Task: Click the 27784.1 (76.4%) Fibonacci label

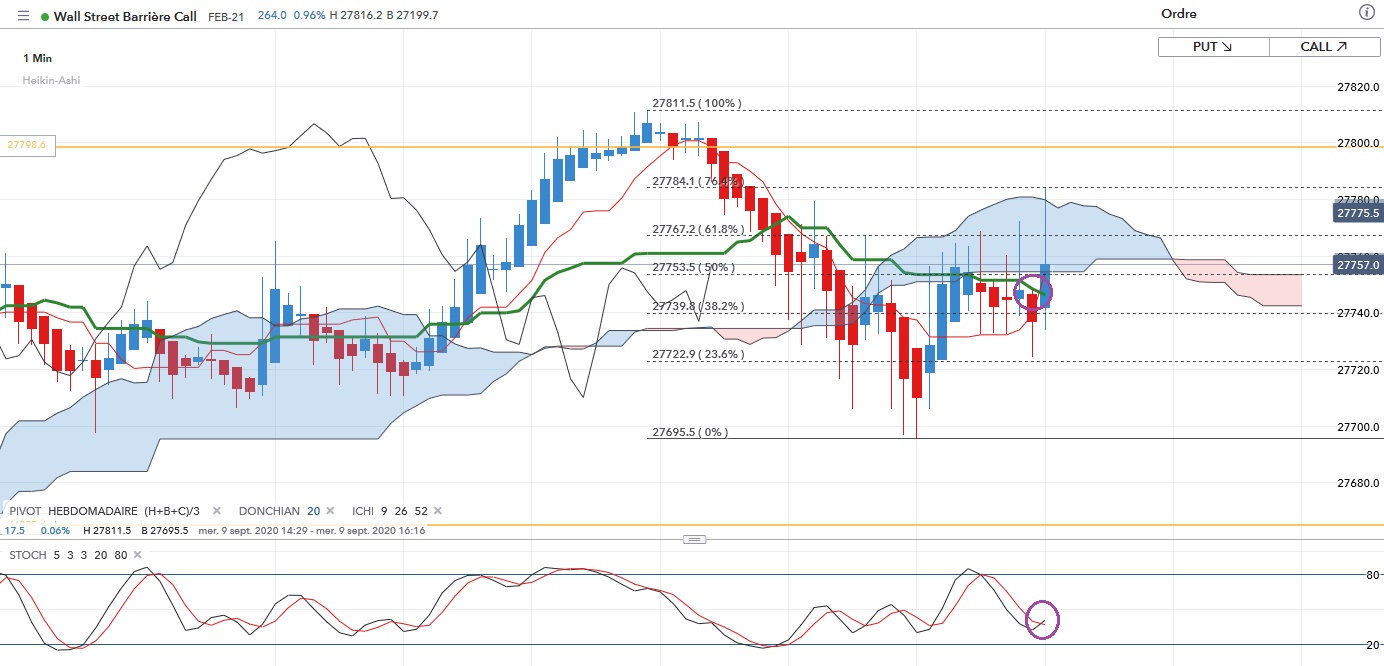Action: [697, 181]
